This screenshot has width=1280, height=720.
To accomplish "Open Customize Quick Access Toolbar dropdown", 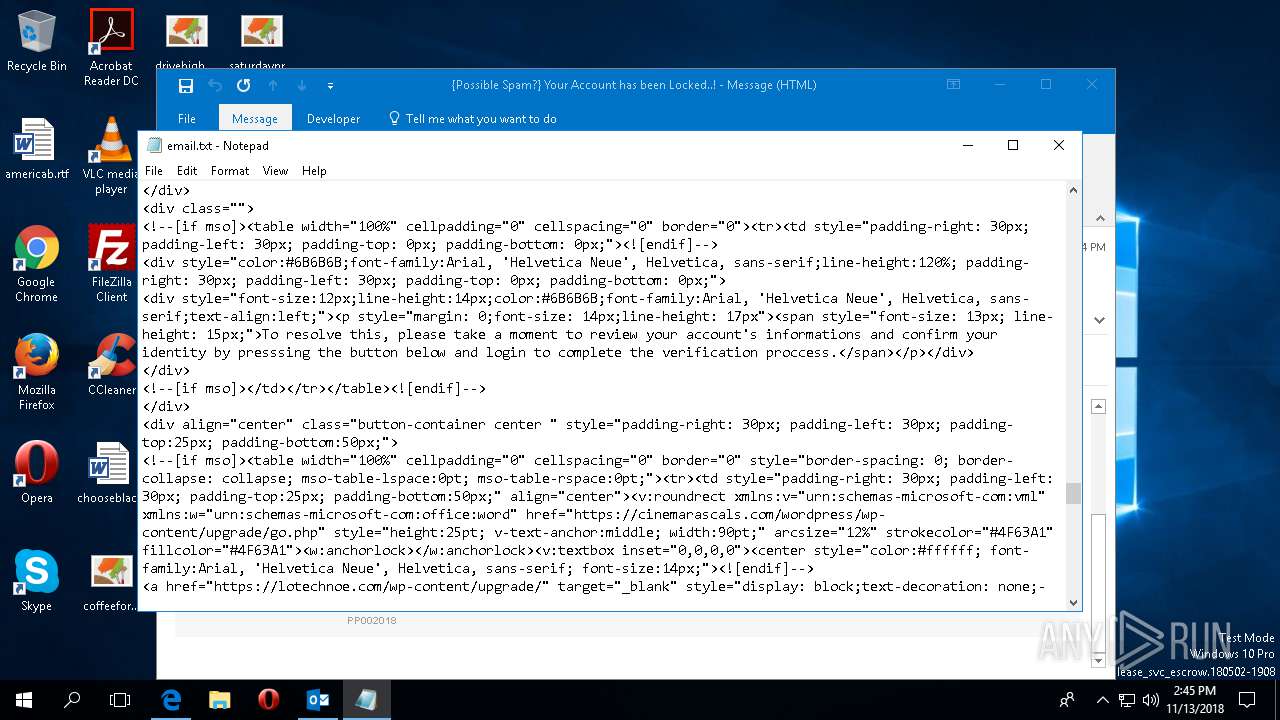I will tap(330, 86).
